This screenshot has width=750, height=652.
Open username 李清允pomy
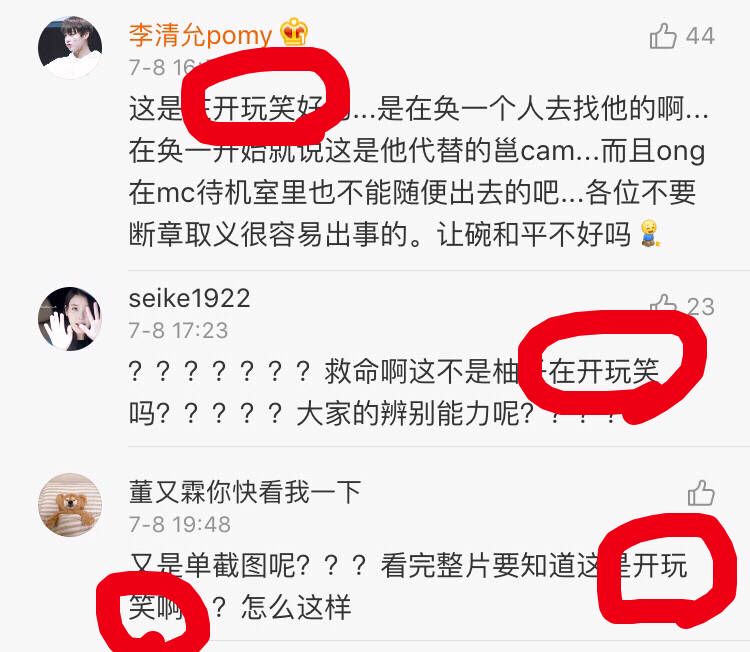click(200, 34)
